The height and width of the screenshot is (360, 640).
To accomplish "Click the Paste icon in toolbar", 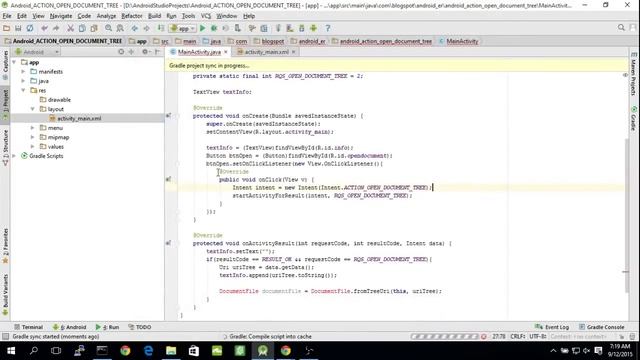I will 94,28.
